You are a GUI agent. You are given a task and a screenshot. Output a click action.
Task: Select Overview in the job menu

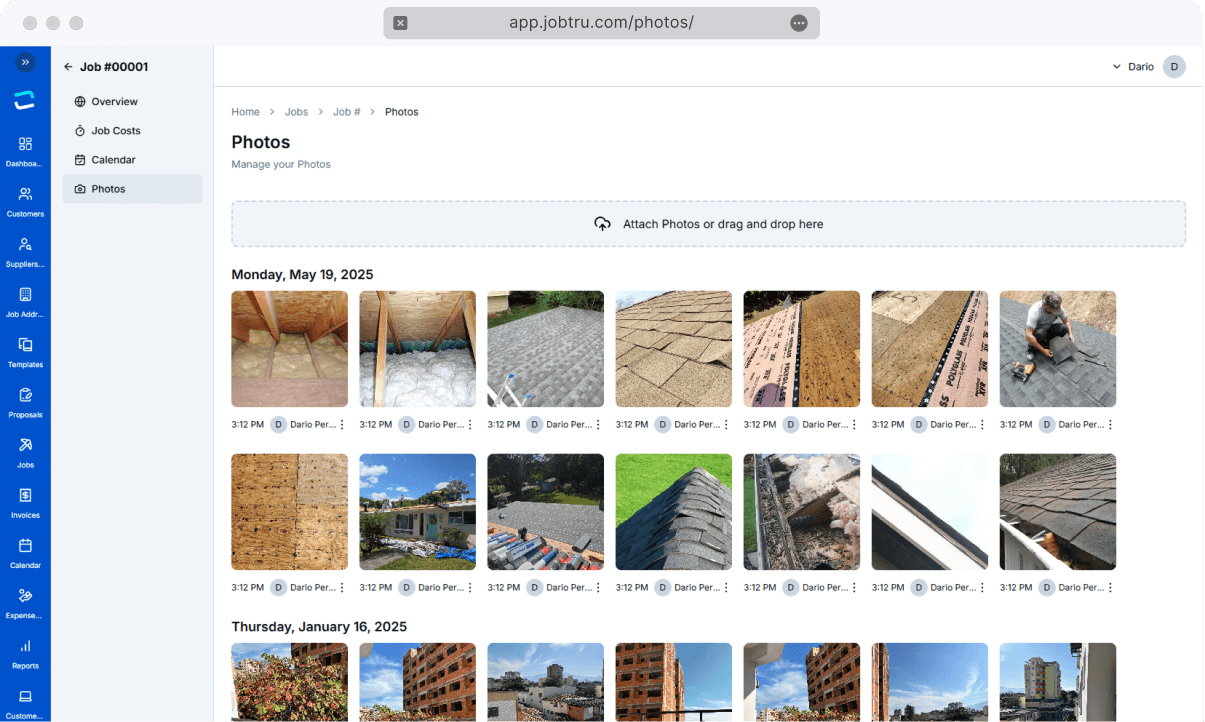point(132,102)
